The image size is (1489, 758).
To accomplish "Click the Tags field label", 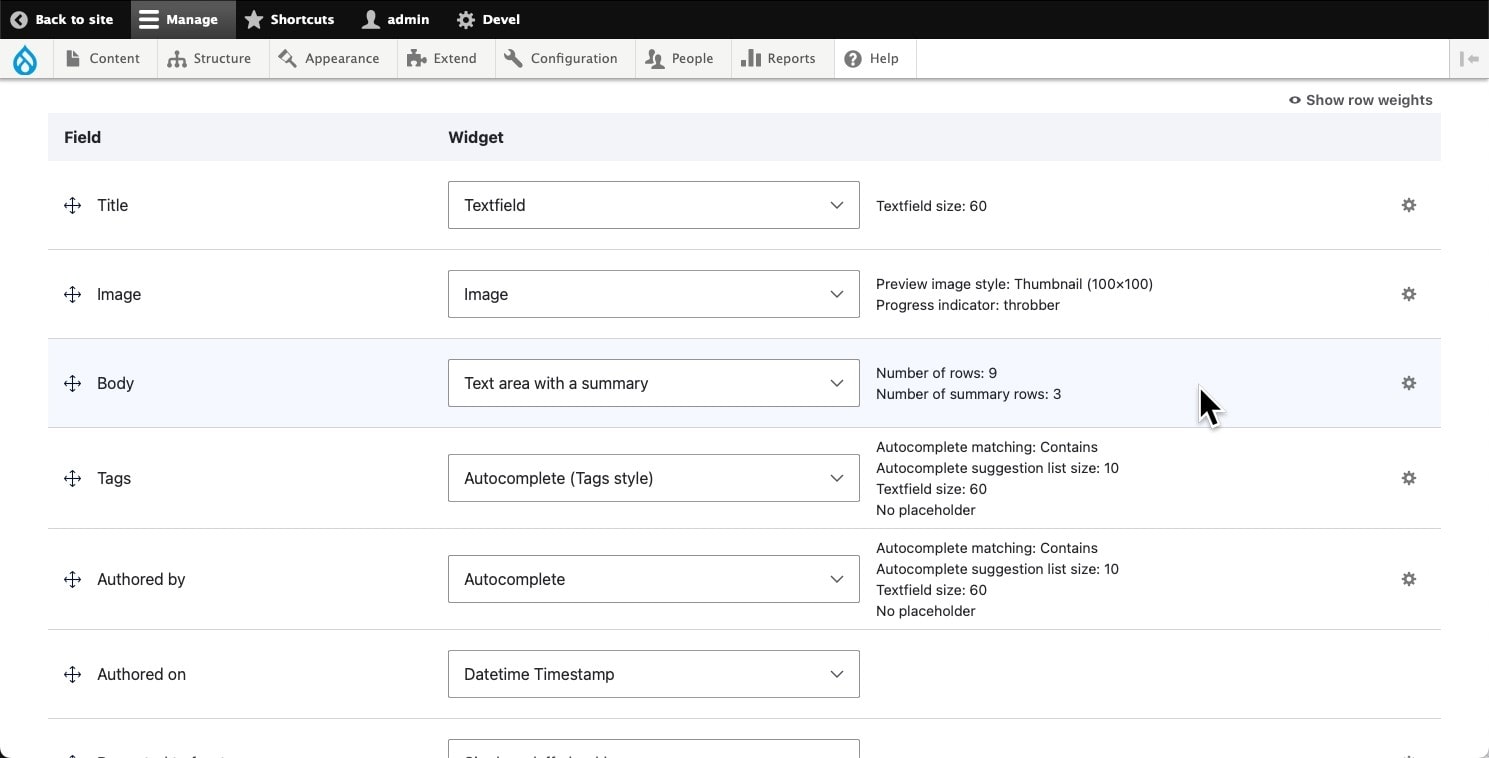I will click(114, 478).
